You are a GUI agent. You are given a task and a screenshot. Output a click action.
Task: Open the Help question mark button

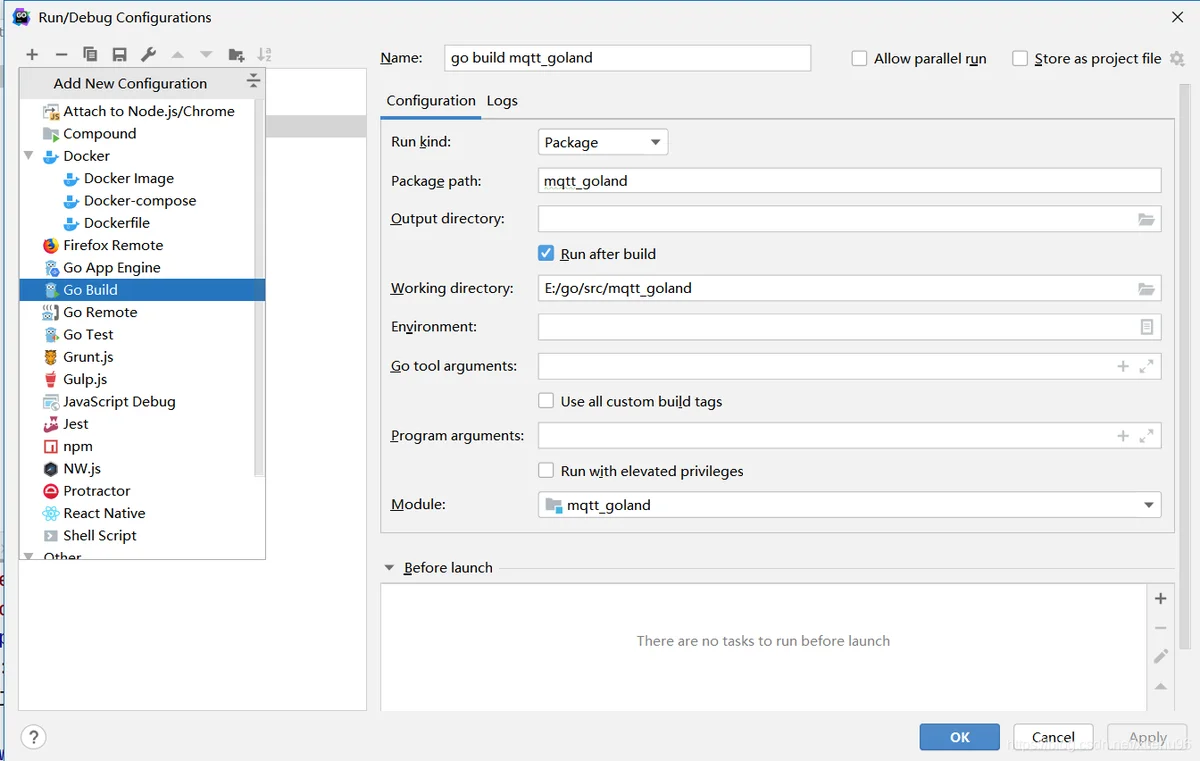click(33, 737)
